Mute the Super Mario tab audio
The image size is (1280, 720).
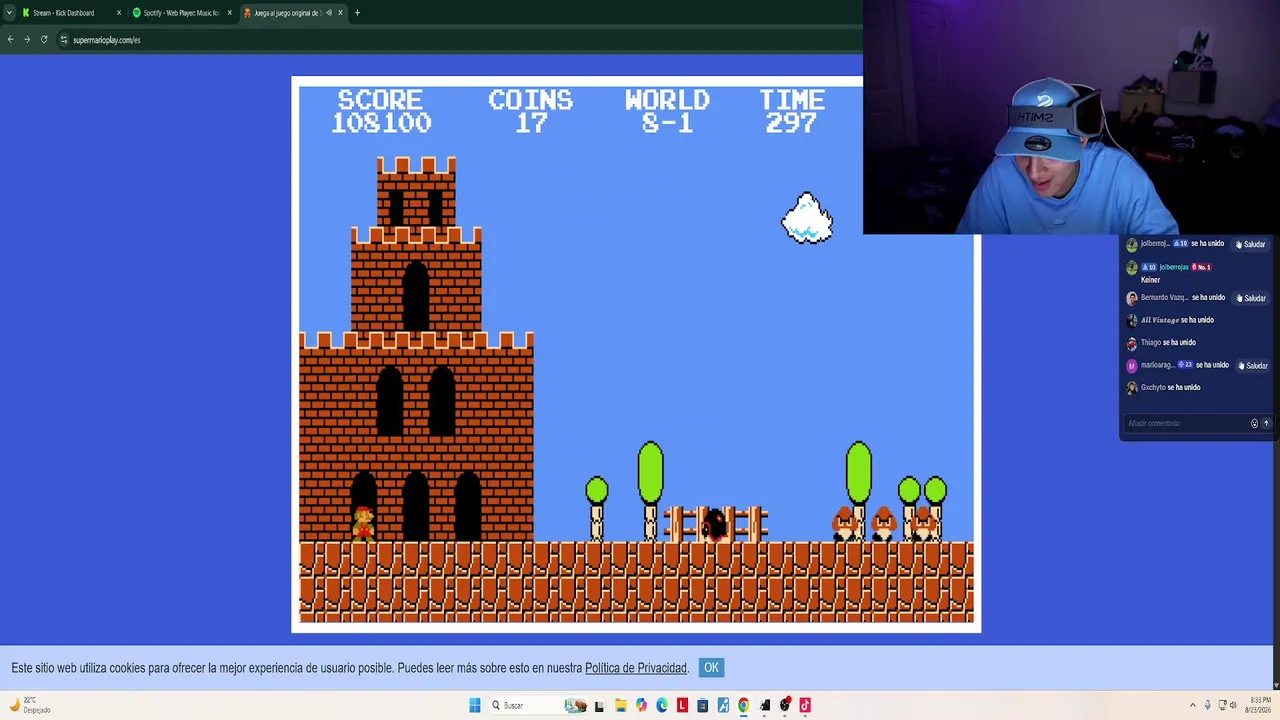click(x=328, y=13)
